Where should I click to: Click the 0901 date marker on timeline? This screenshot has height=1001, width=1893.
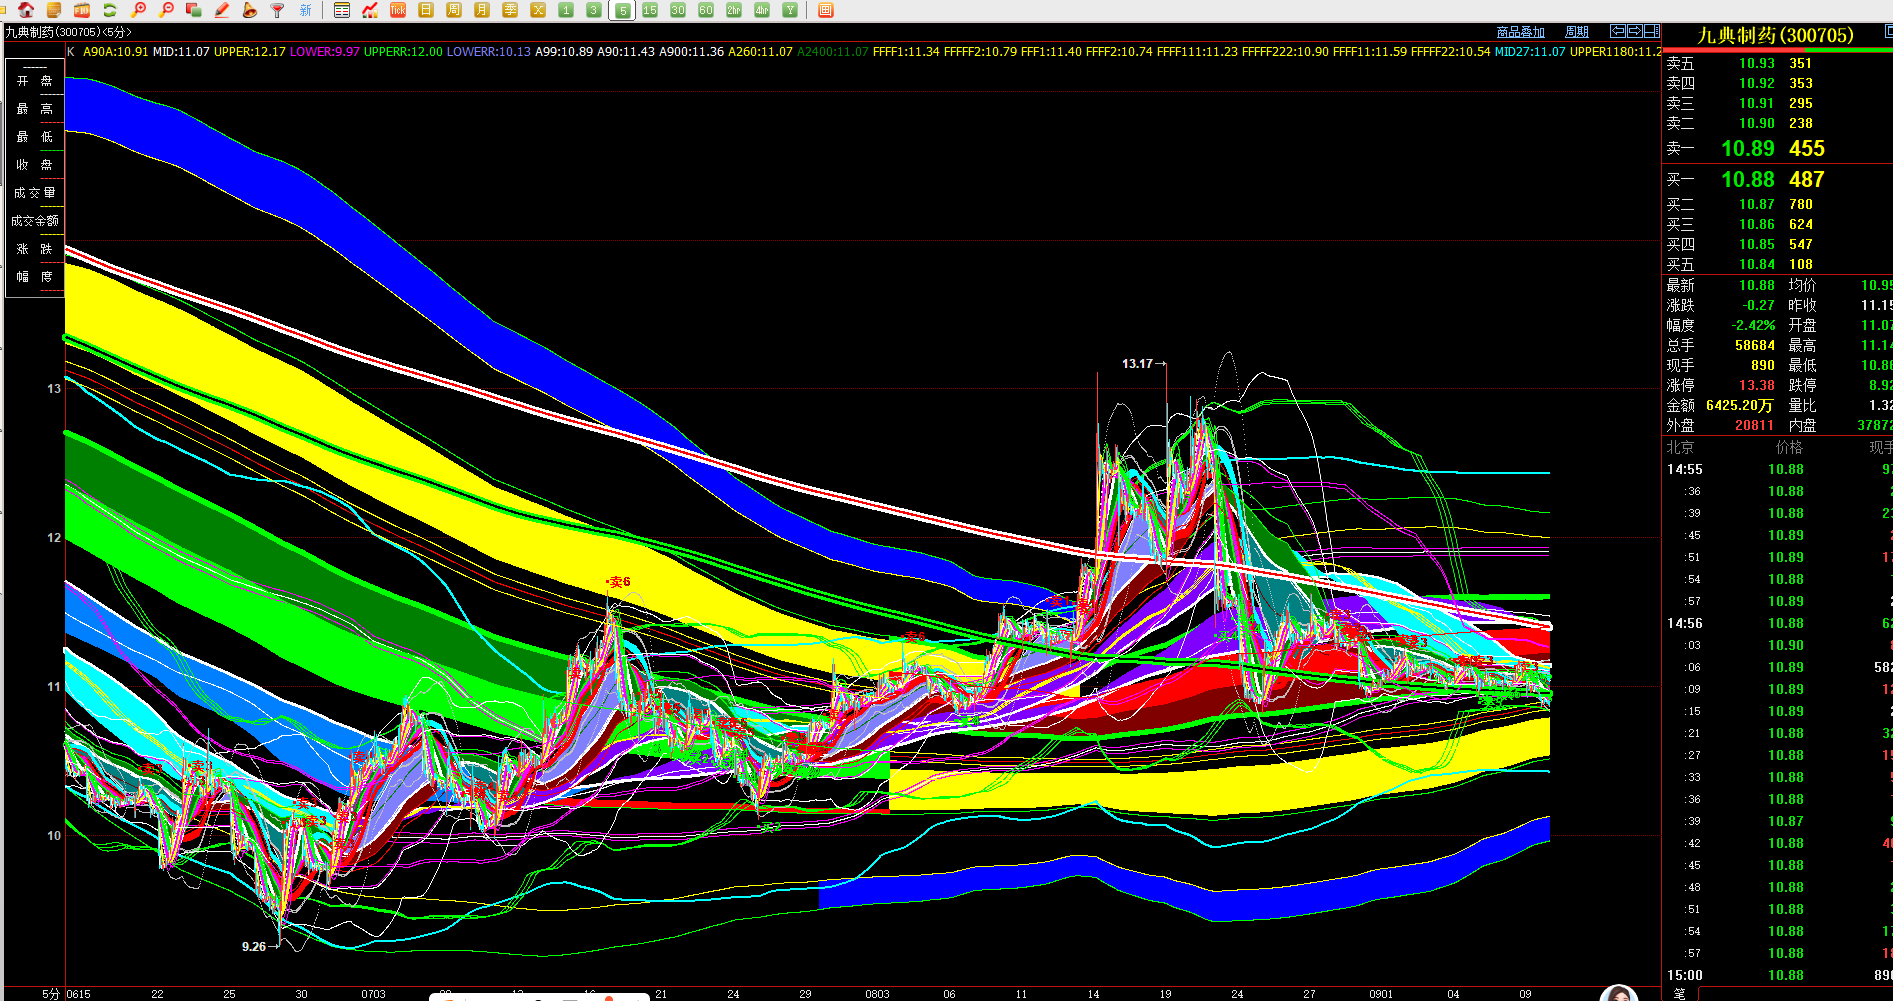[x=1381, y=994]
